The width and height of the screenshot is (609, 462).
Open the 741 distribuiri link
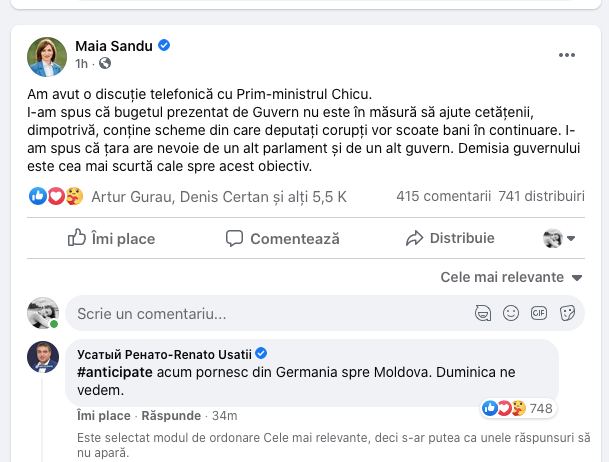pos(541,196)
